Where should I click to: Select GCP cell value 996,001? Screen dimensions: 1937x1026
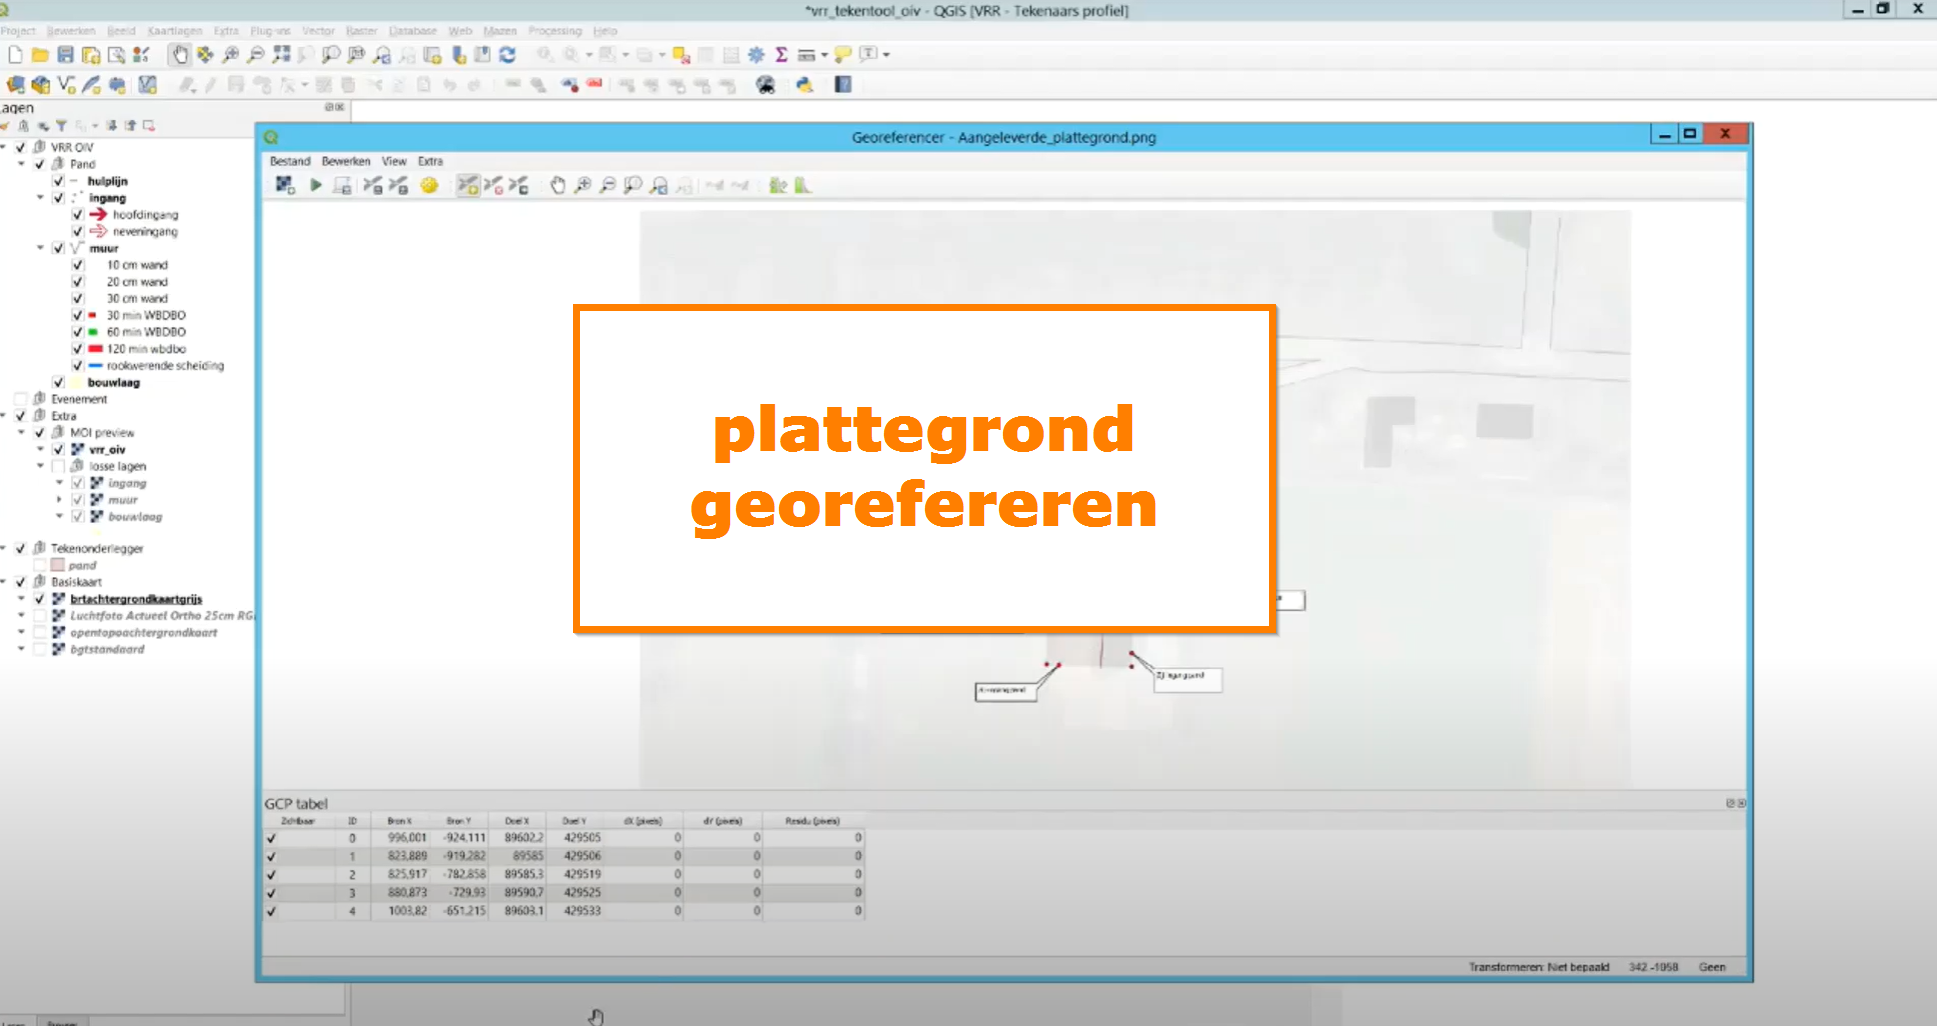click(x=407, y=838)
